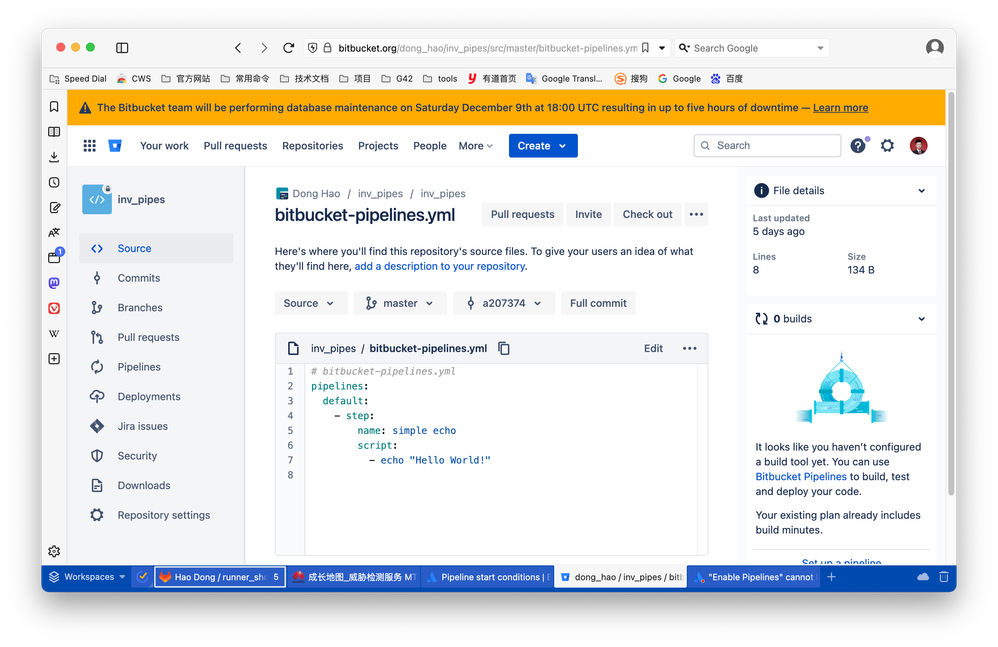998x647 pixels.
Task: Open the closed tabs trash icon
Action: [944, 577]
